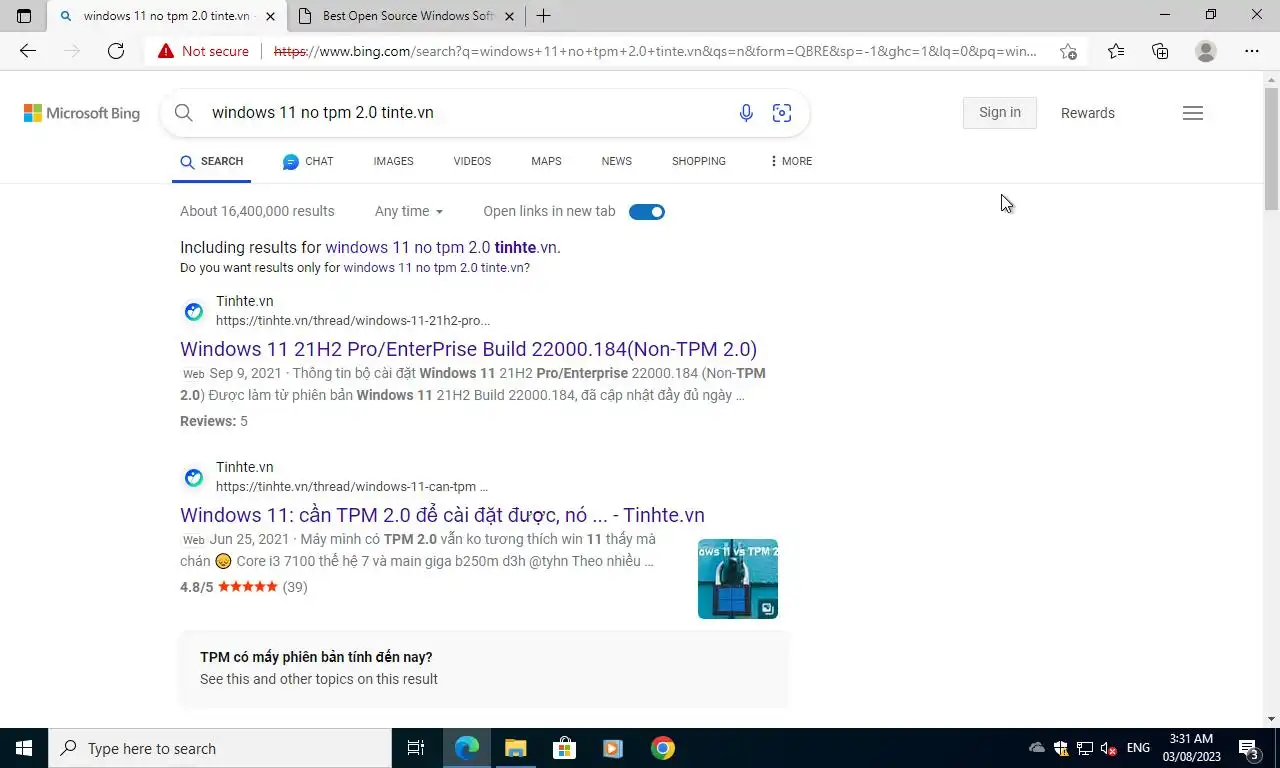Select the SEARCH tab
This screenshot has width=1280, height=768.
pyautogui.click(x=212, y=161)
